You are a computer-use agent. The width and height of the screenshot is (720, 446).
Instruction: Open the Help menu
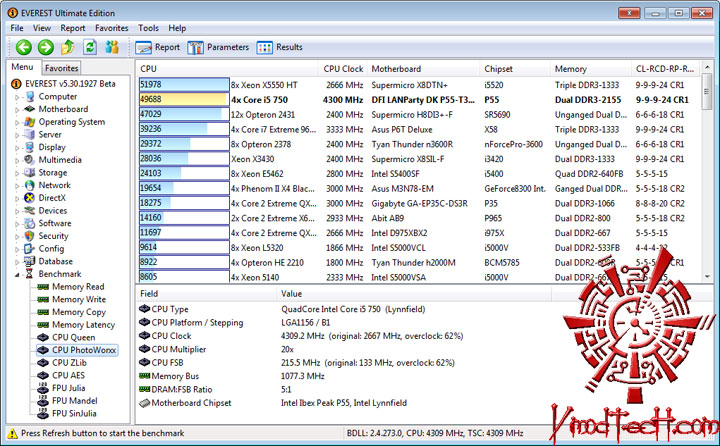(177, 28)
